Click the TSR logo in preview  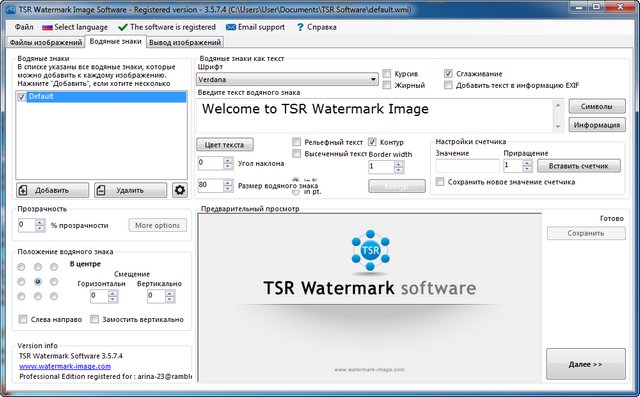coord(370,250)
